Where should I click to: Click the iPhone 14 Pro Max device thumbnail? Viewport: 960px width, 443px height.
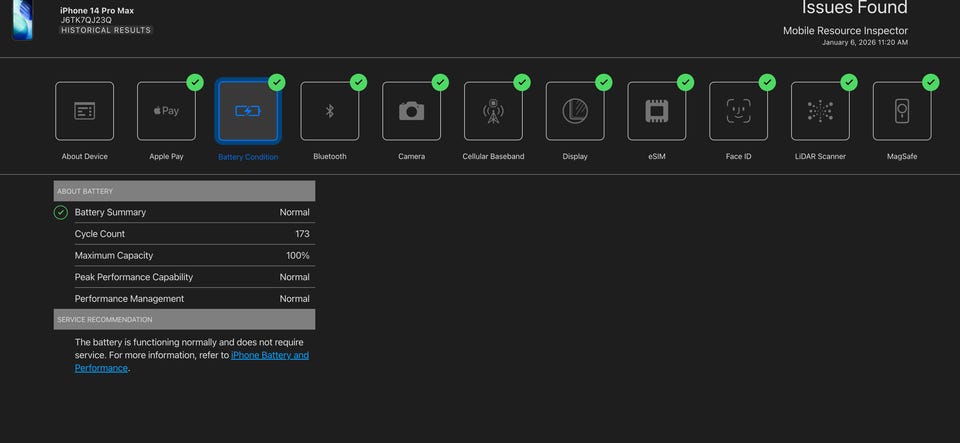23,20
